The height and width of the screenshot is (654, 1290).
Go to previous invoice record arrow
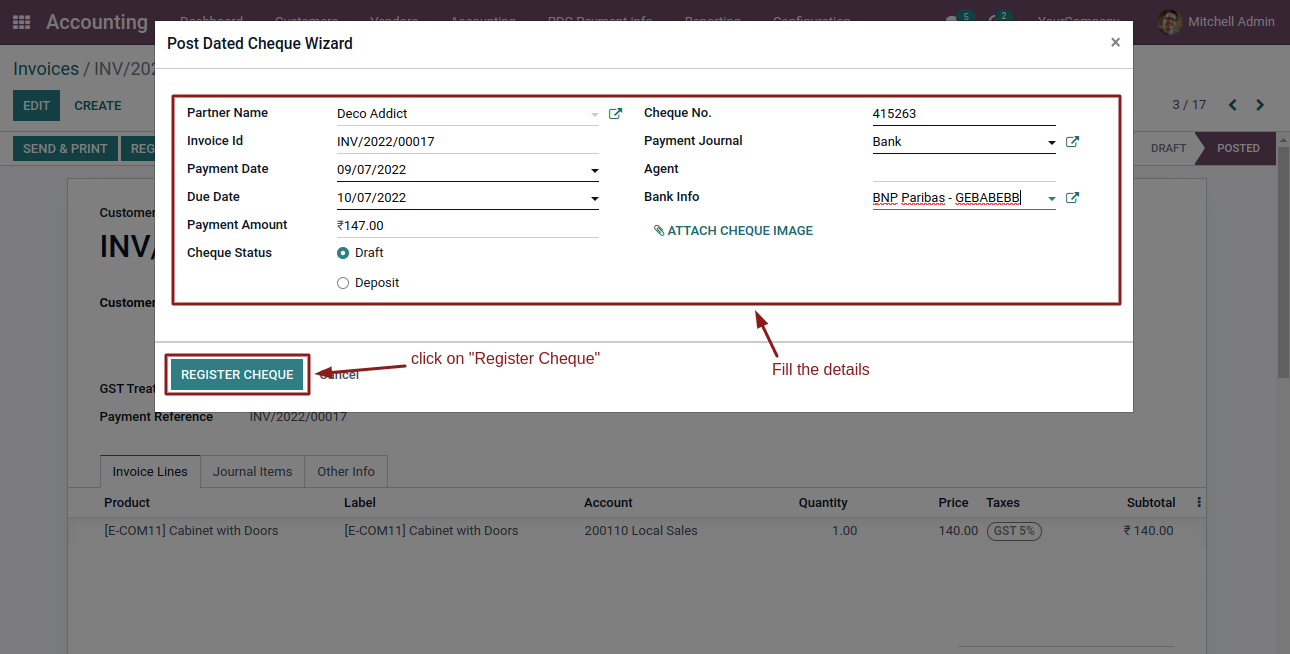tap(1232, 105)
